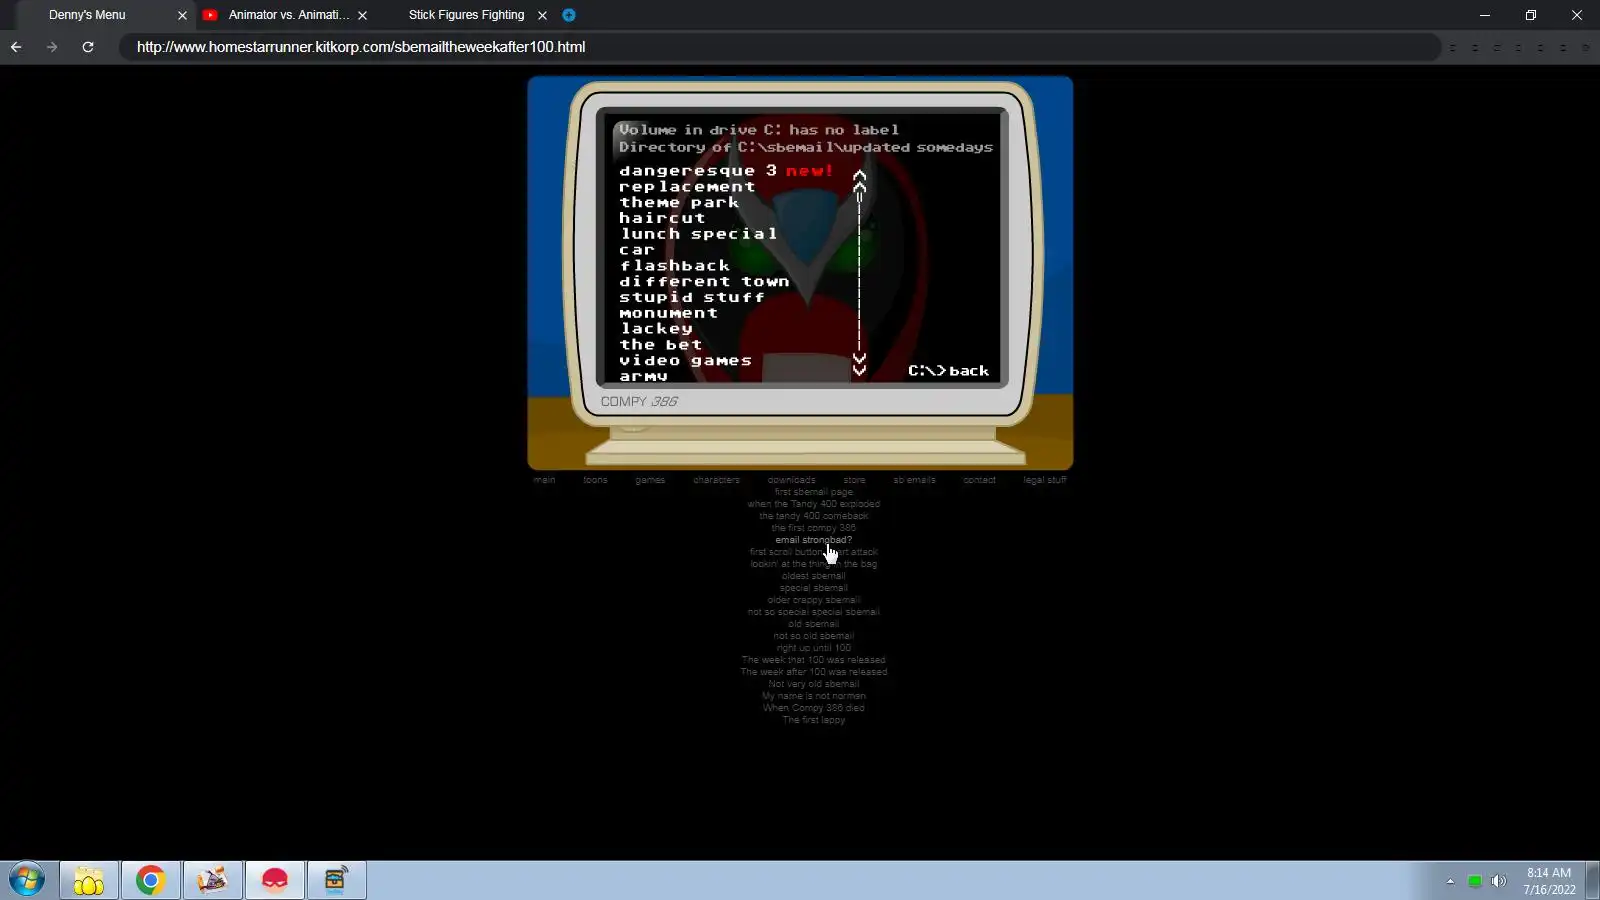
Task: Open 'When Compy 386 died' link
Action: click(814, 708)
